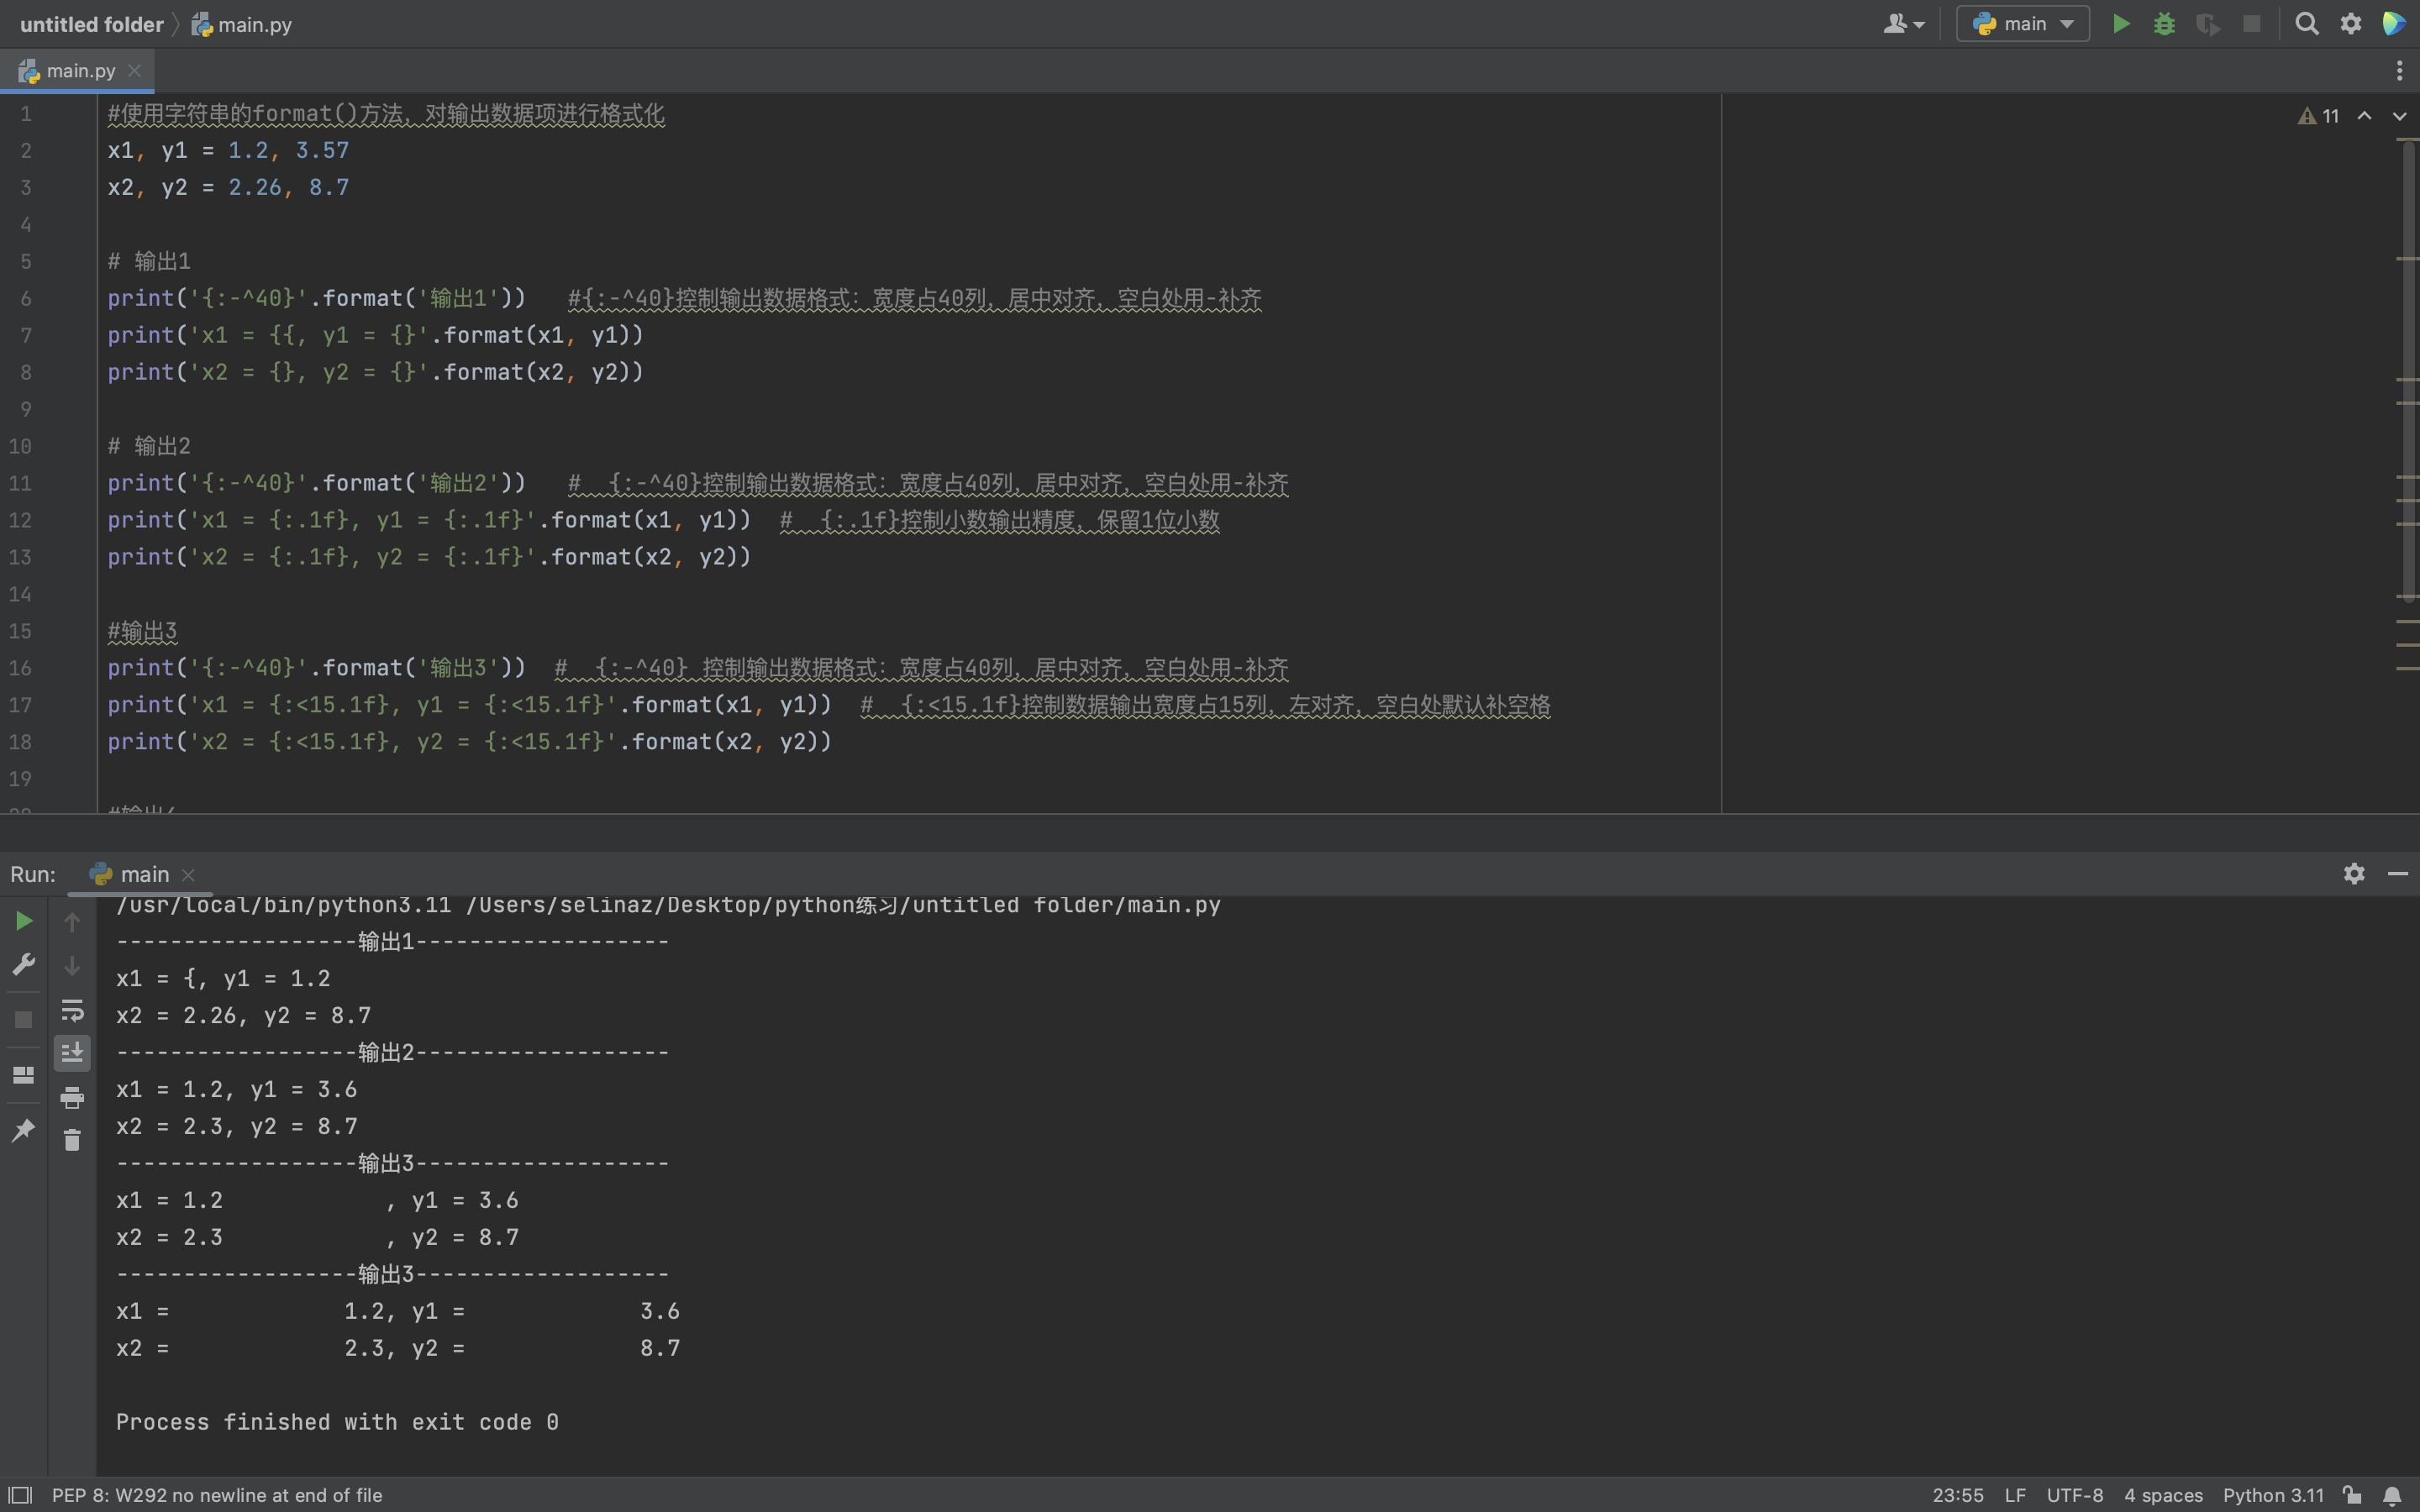Click the Debug bug icon
This screenshot has width=2420, height=1512.
click(x=2164, y=24)
